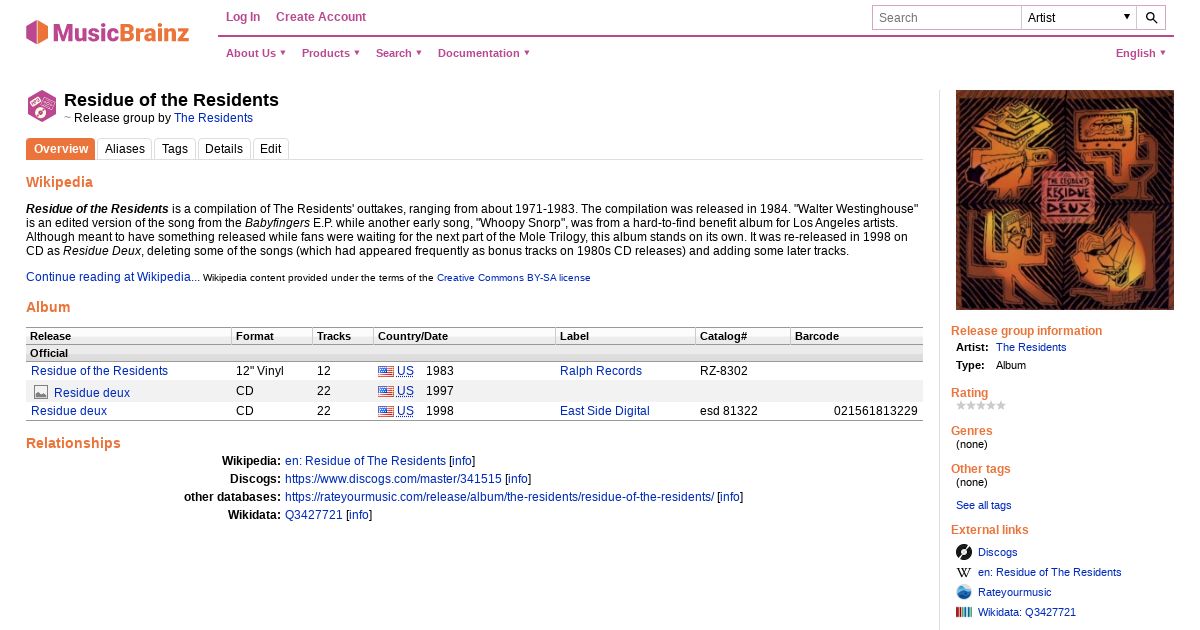Viewport: 1200px width, 630px height.
Task: Click info link next to rateyourmusic URL
Action: 730,497
